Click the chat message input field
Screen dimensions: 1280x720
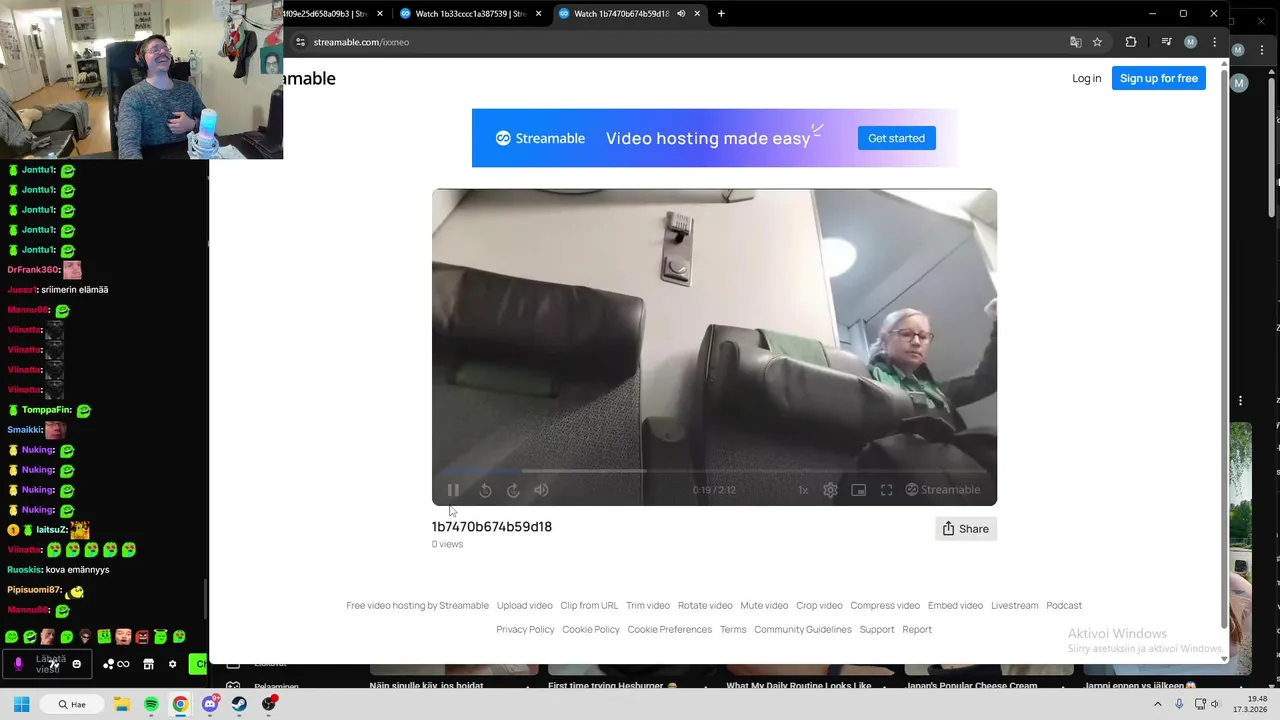click(x=48, y=664)
